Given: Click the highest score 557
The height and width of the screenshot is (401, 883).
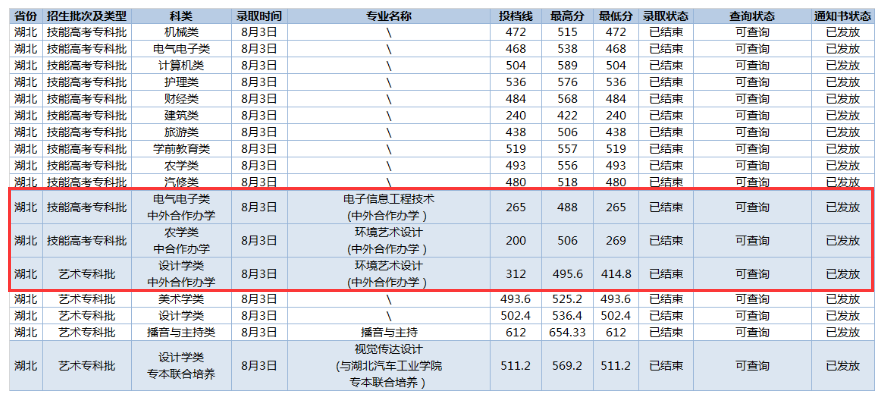Looking at the screenshot, I should [567, 149].
